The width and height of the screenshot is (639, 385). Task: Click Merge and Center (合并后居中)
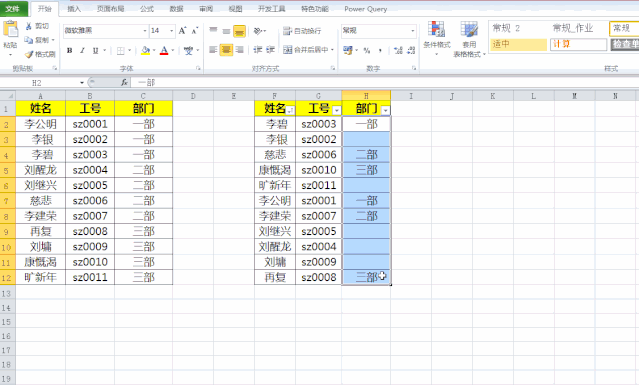pyautogui.click(x=306, y=50)
